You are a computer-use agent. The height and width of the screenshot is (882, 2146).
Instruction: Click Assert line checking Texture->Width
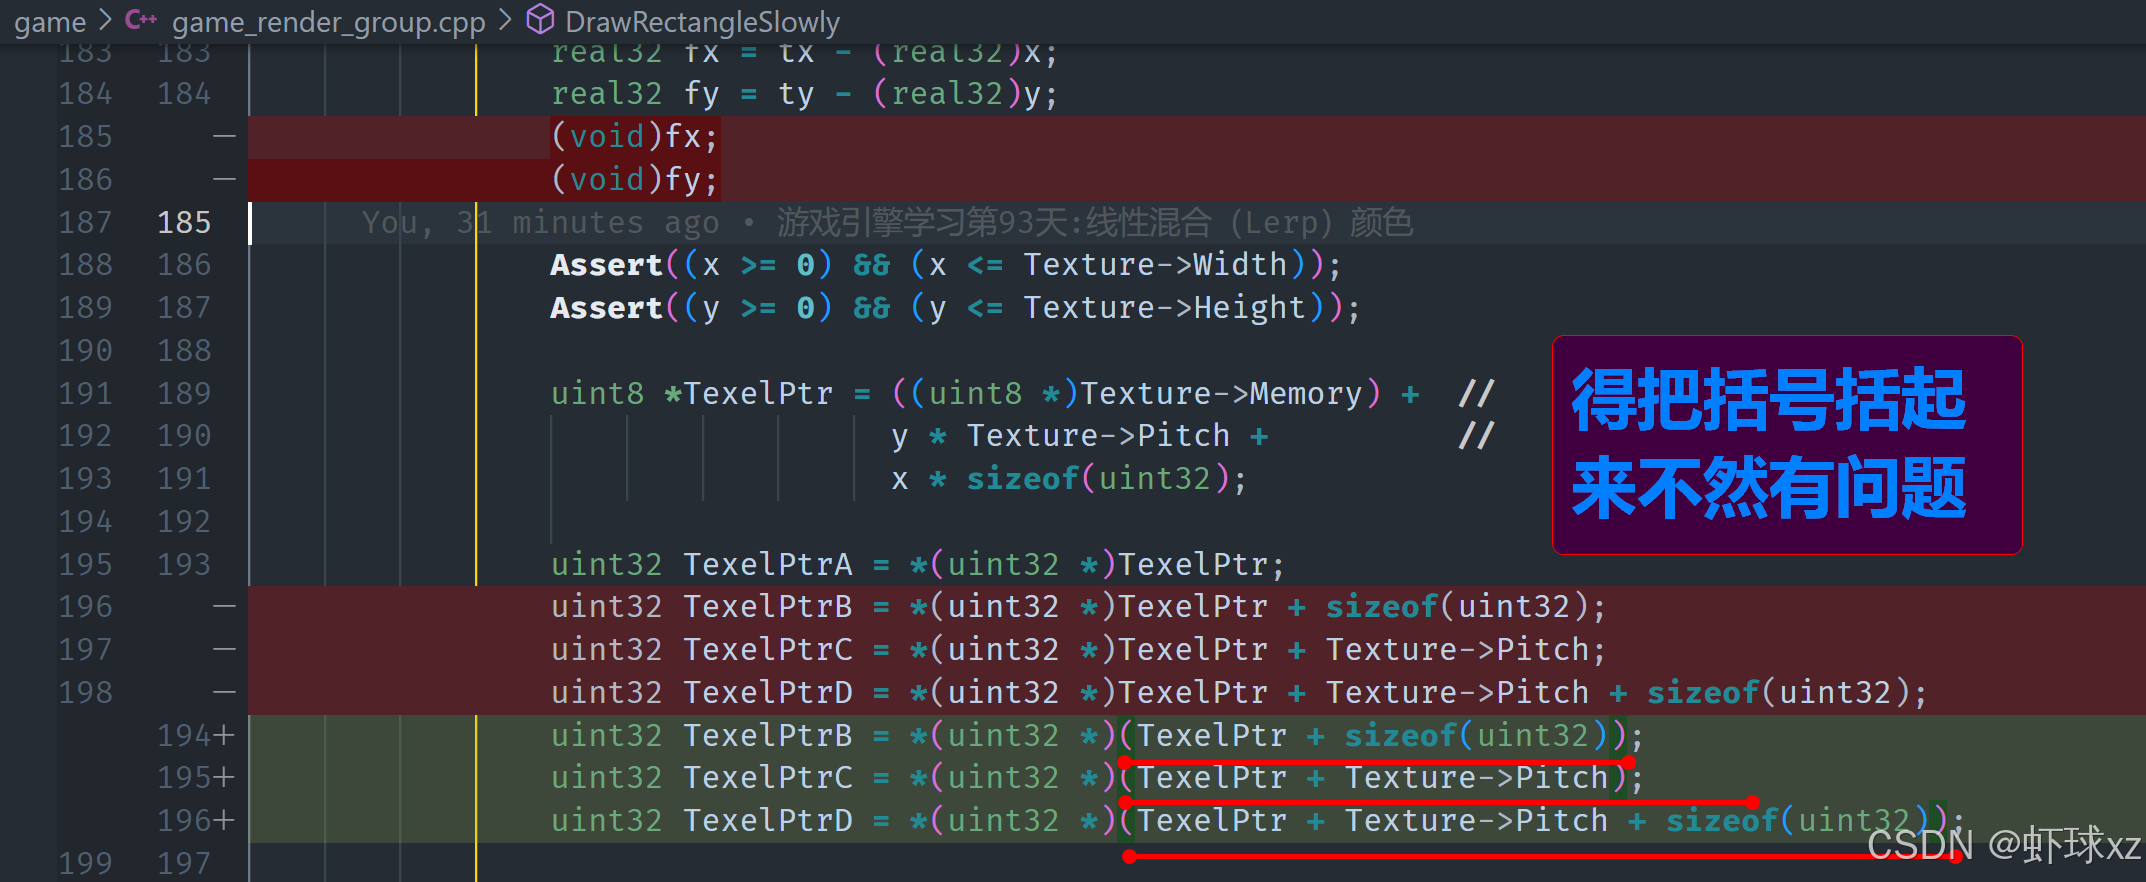(945, 266)
